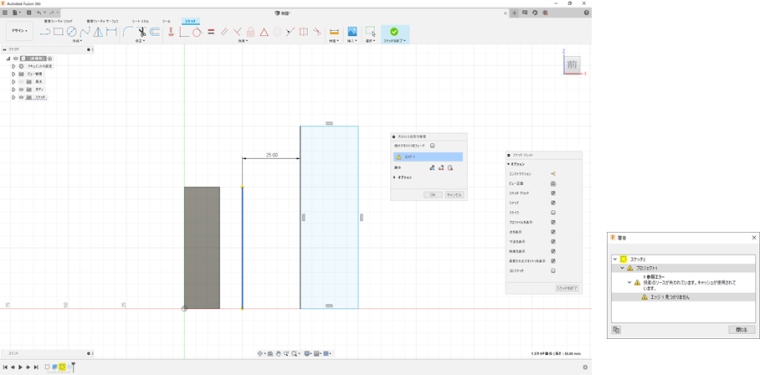Select the Offset tool
Image resolution: width=760 pixels, height=375 pixels.
point(155,32)
